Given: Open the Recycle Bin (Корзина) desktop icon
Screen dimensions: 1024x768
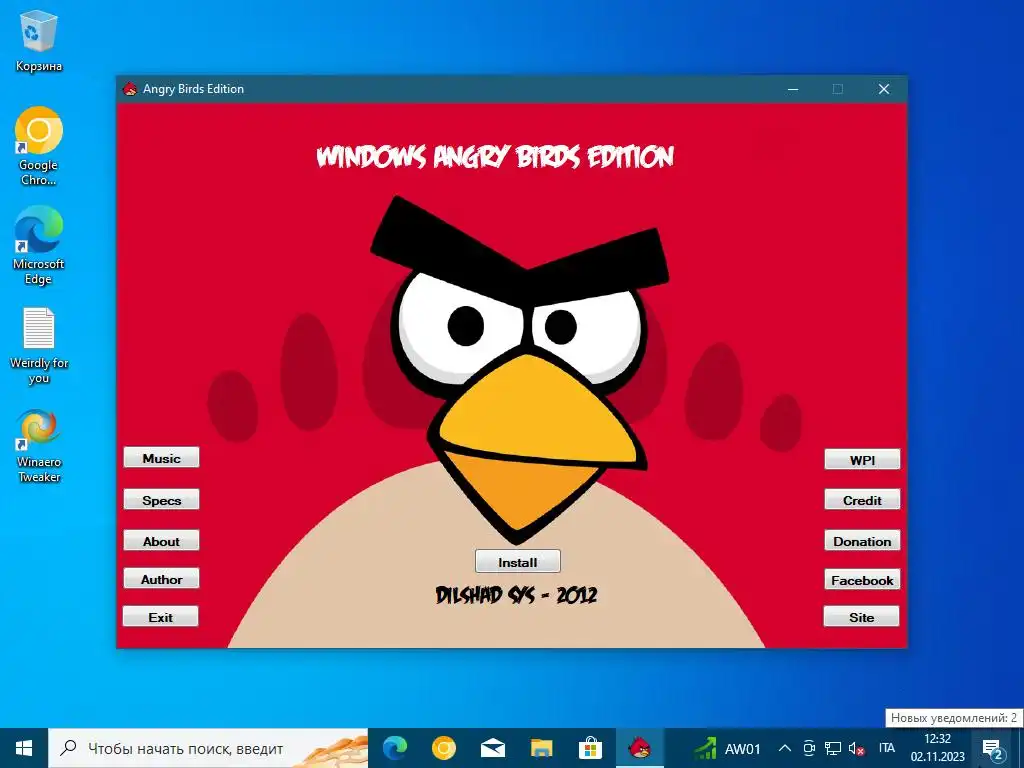Looking at the screenshot, I should (39, 41).
